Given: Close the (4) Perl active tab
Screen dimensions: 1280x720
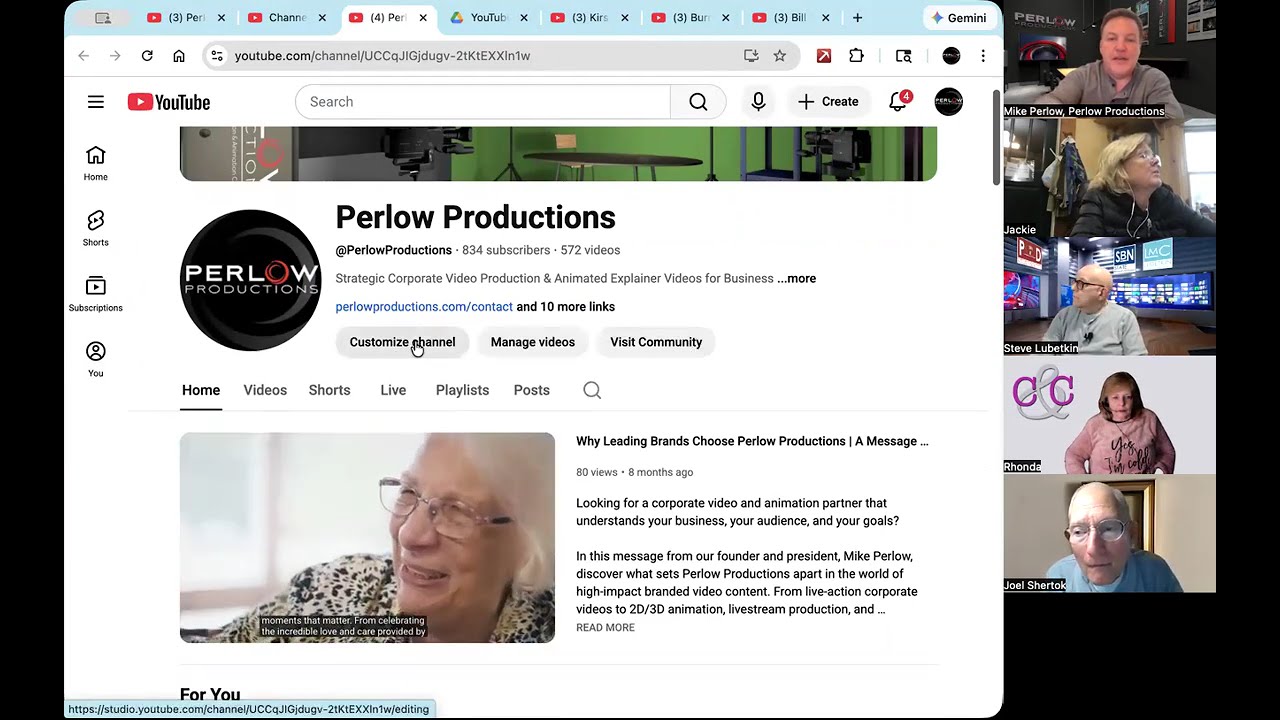Looking at the screenshot, I should coord(423,18).
